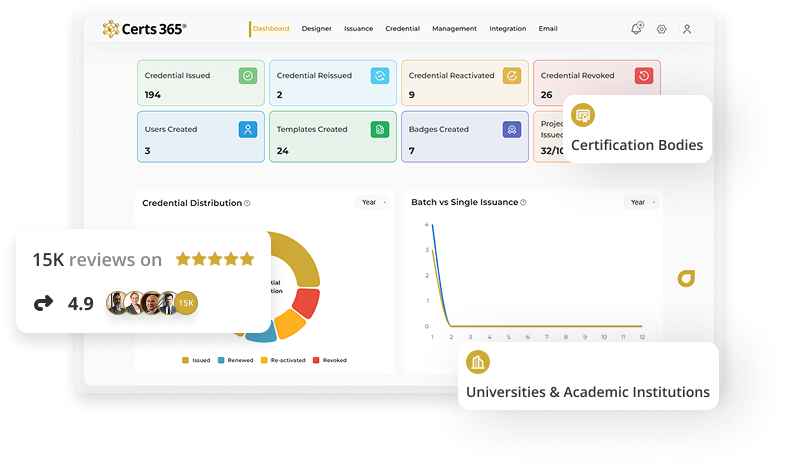786x476 pixels.
Task: Click the Templates Created document icon
Action: 380,130
